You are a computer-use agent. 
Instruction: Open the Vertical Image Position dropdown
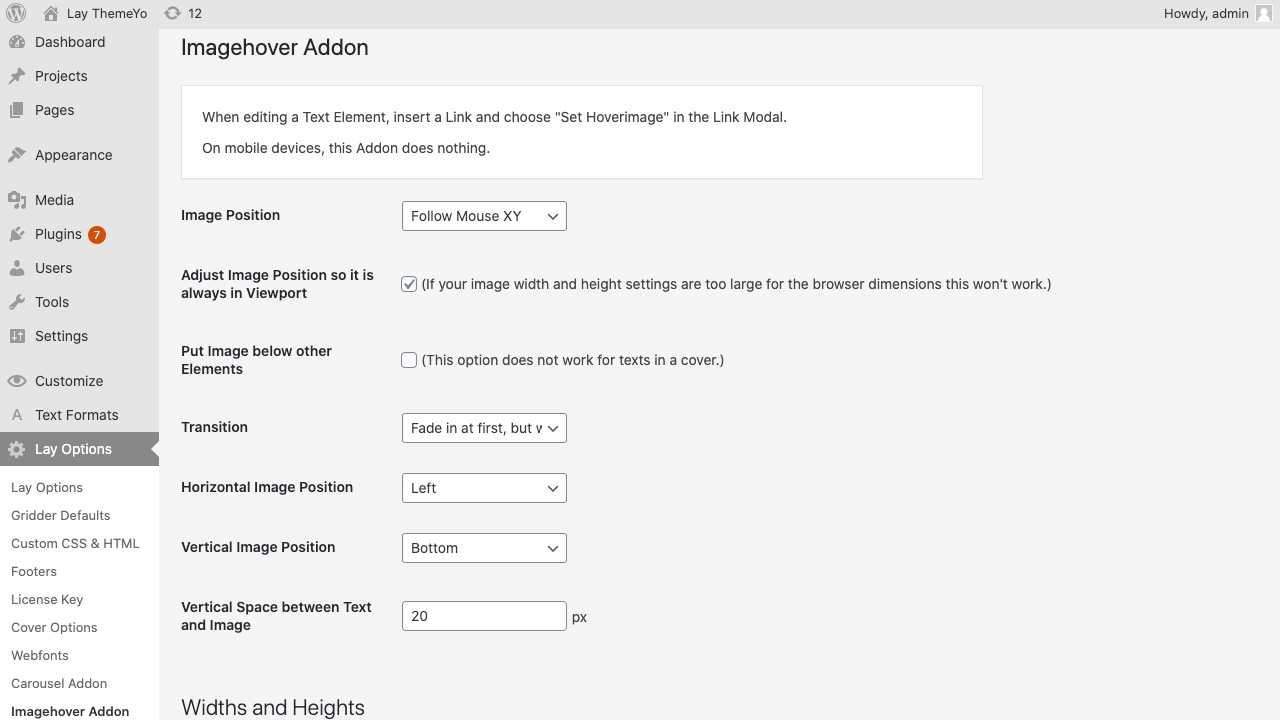484,548
